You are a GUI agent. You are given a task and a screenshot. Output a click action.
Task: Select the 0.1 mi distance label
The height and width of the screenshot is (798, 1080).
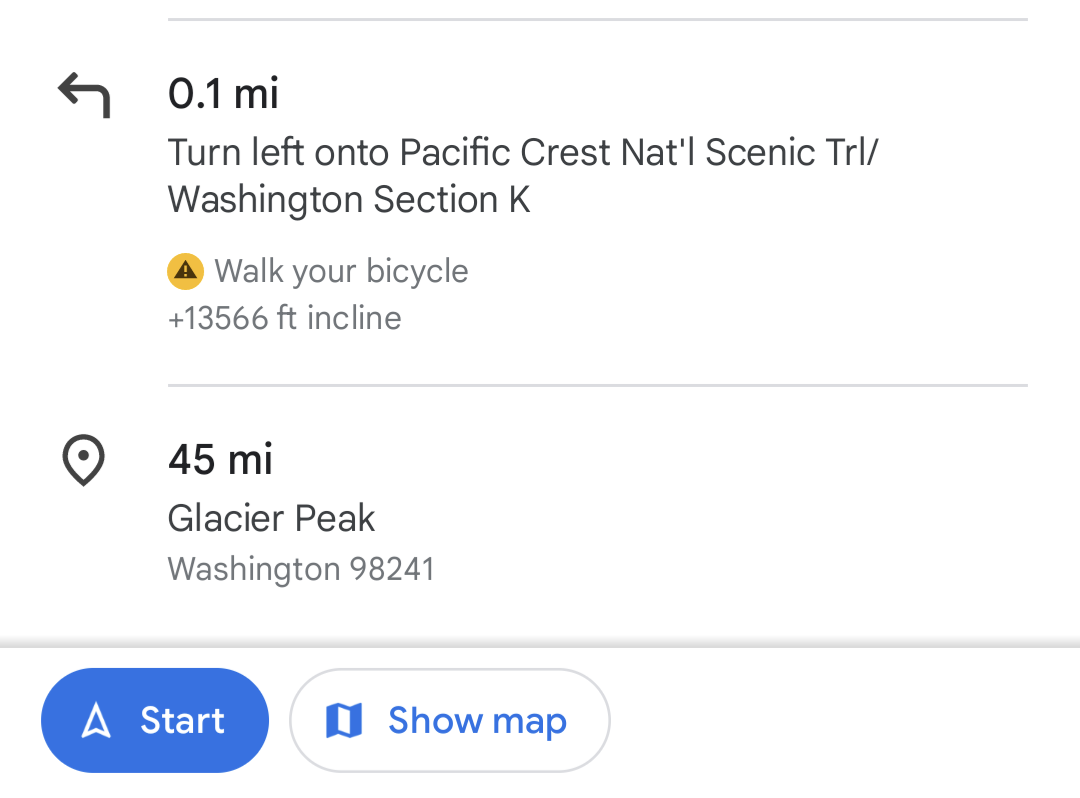coord(223,94)
